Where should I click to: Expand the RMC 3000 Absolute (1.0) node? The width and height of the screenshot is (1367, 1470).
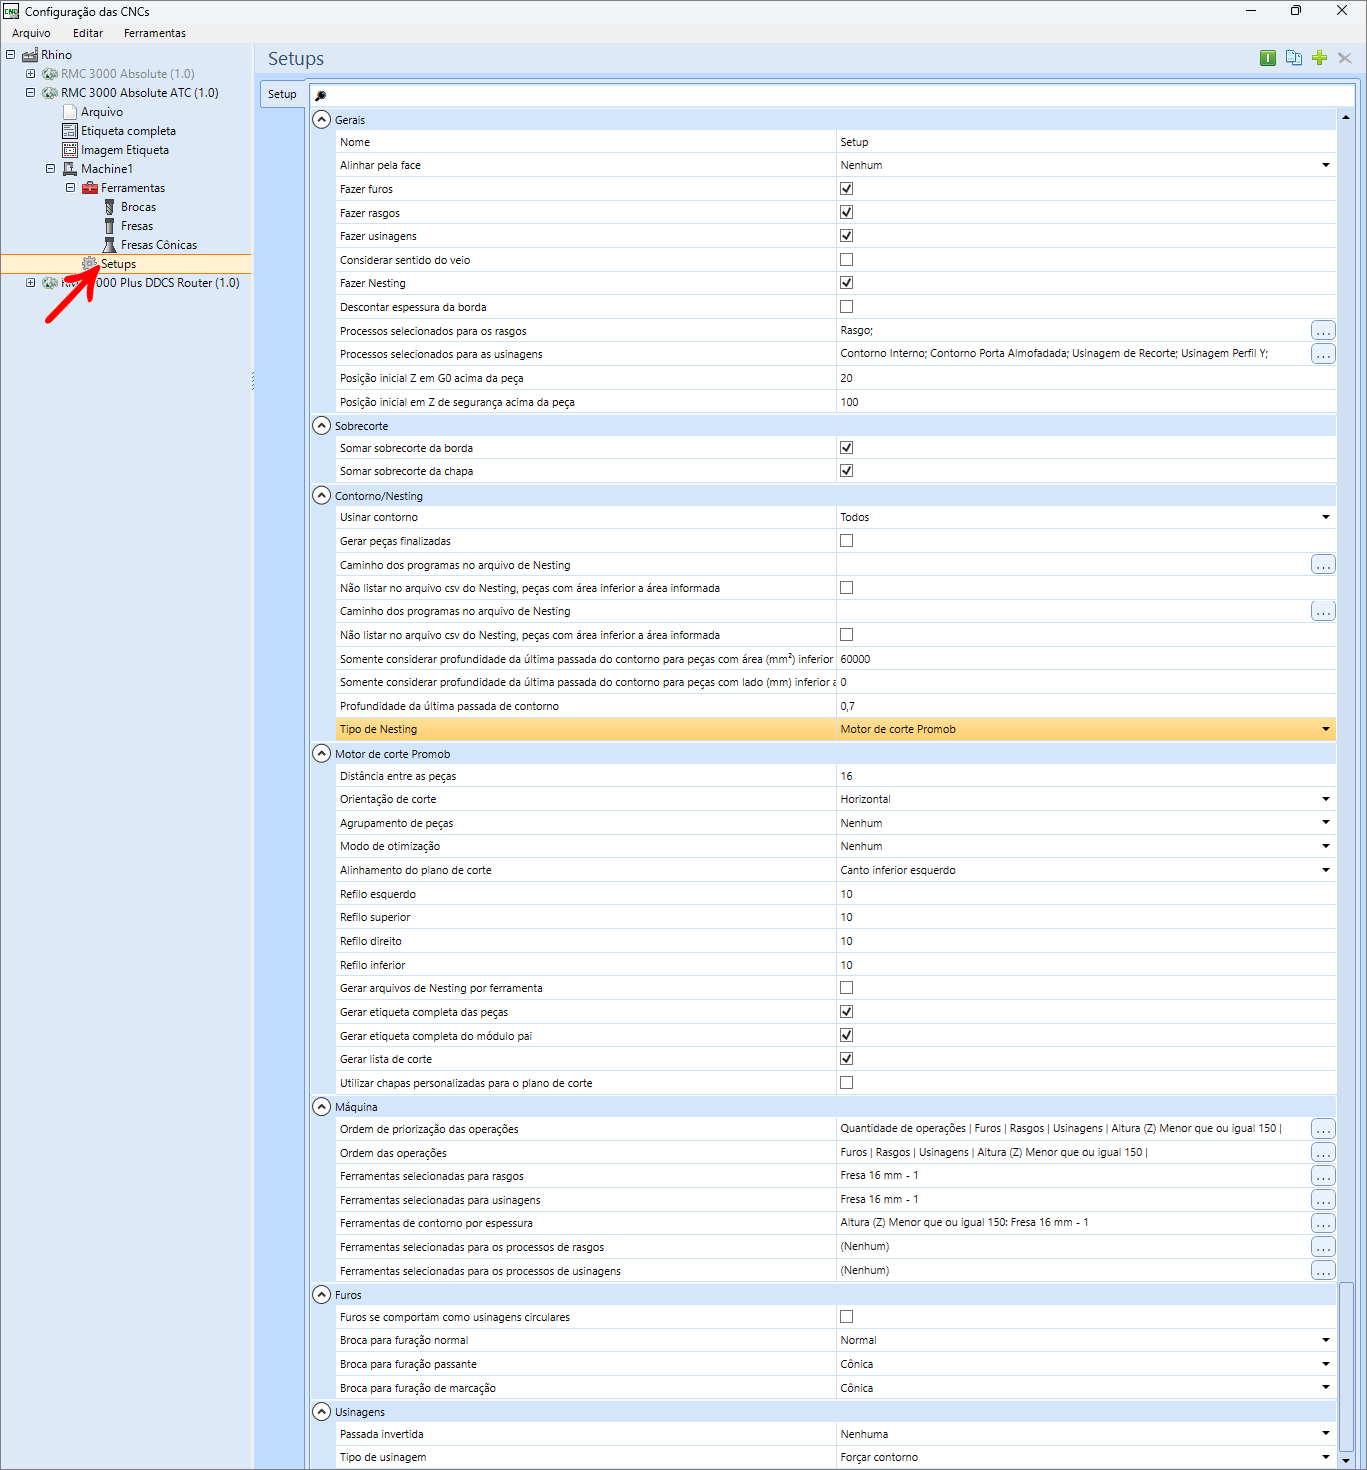(30, 74)
